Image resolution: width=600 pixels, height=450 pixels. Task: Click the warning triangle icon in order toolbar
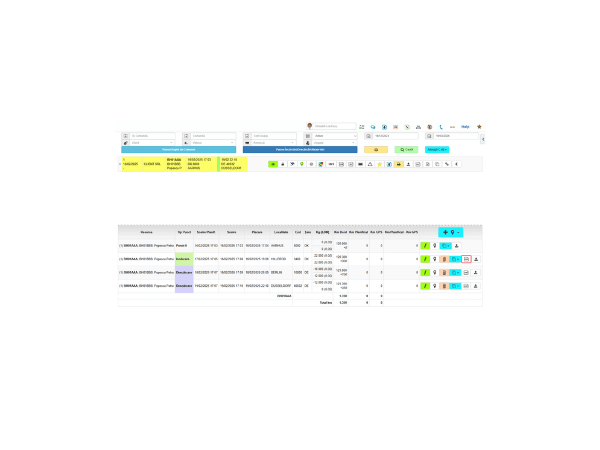pyautogui.click(x=369, y=164)
